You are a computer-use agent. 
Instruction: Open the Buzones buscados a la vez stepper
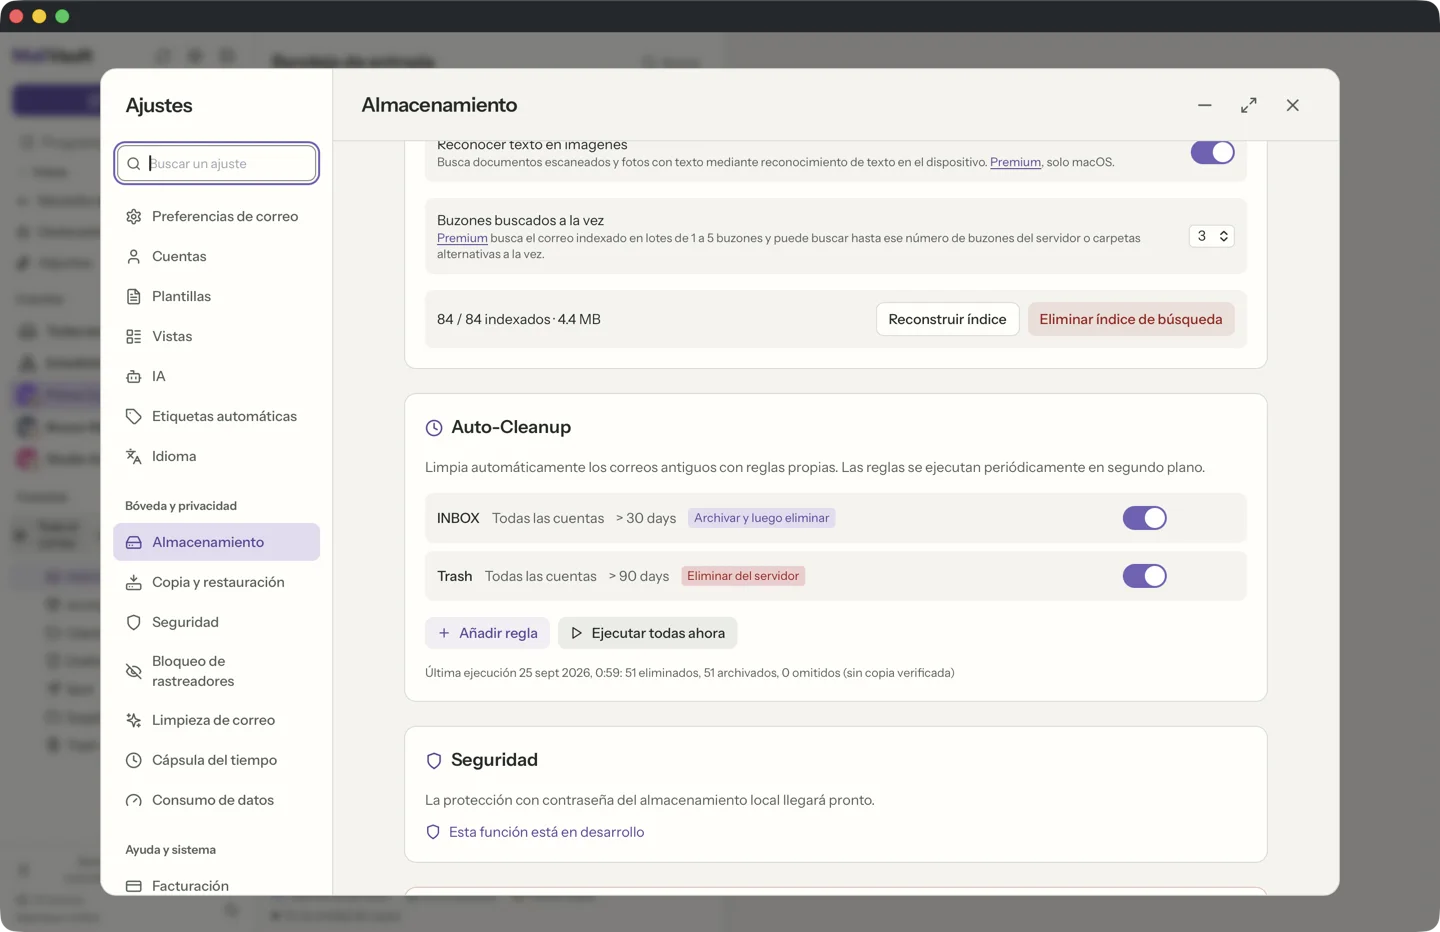point(1211,236)
